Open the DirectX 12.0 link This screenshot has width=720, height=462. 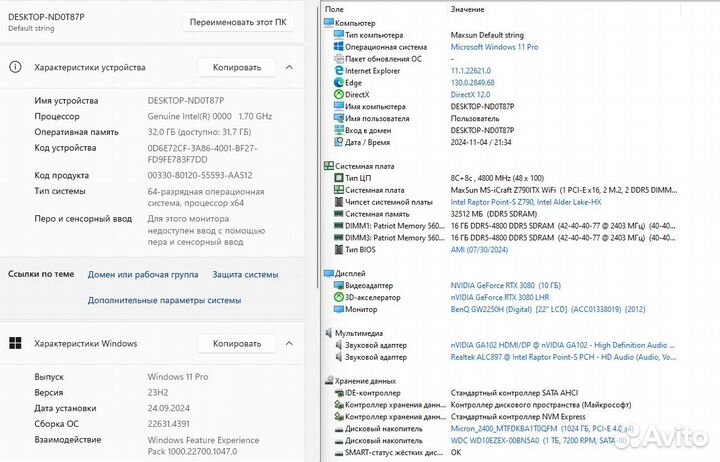tap(470, 94)
